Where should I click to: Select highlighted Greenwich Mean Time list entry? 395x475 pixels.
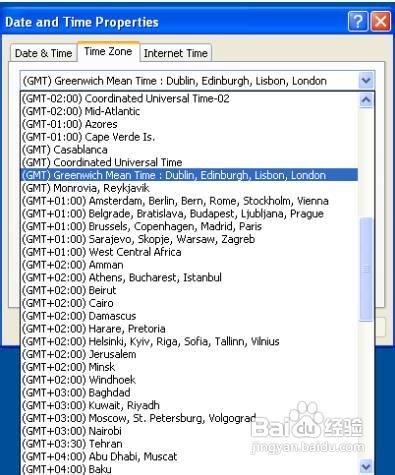[x=189, y=175]
